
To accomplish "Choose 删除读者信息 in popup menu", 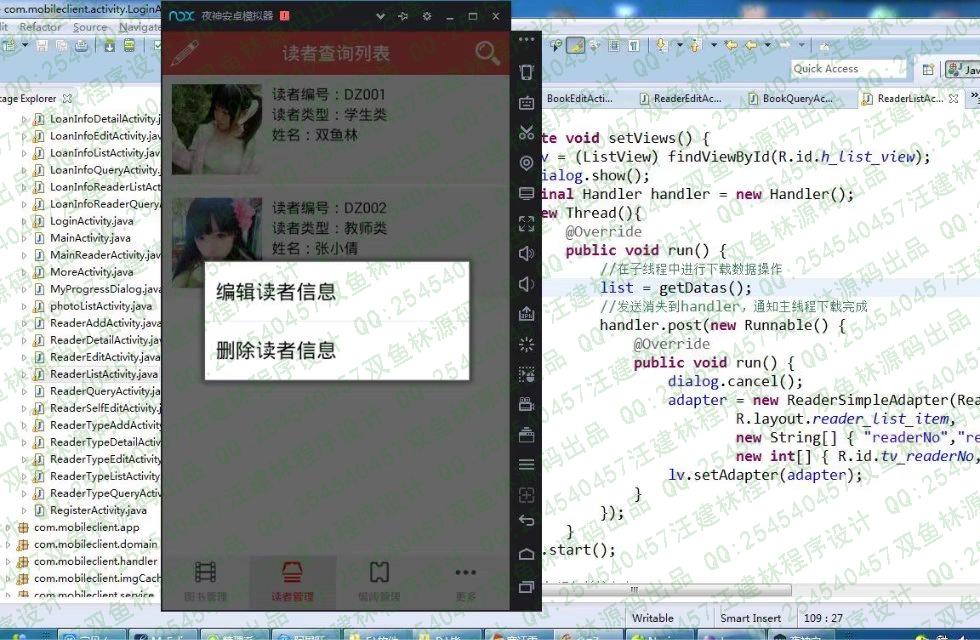I will pyautogui.click(x=337, y=351).
